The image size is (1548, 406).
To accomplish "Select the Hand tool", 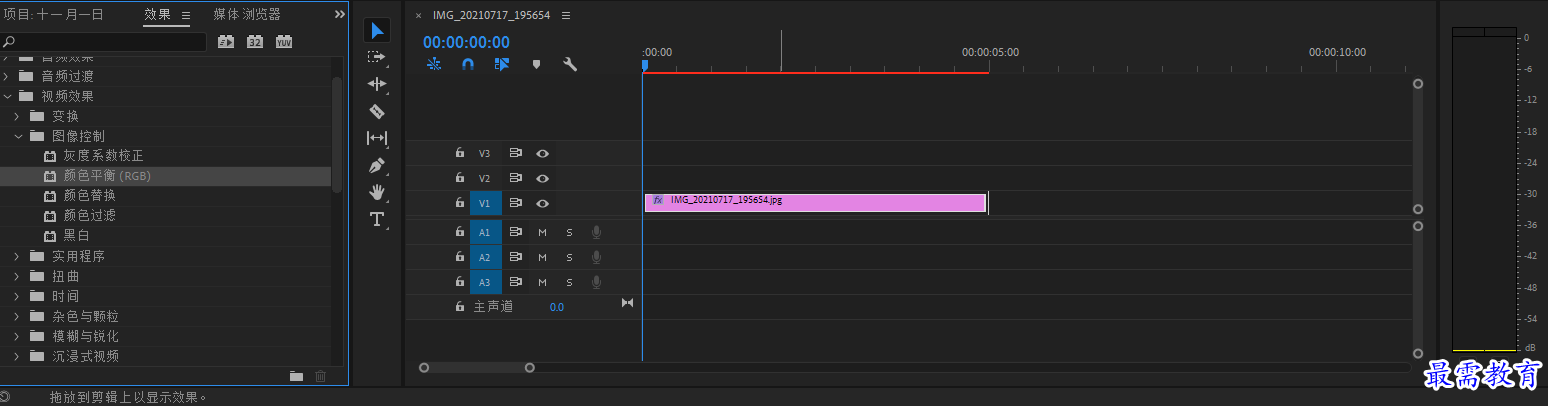I will tap(377, 192).
